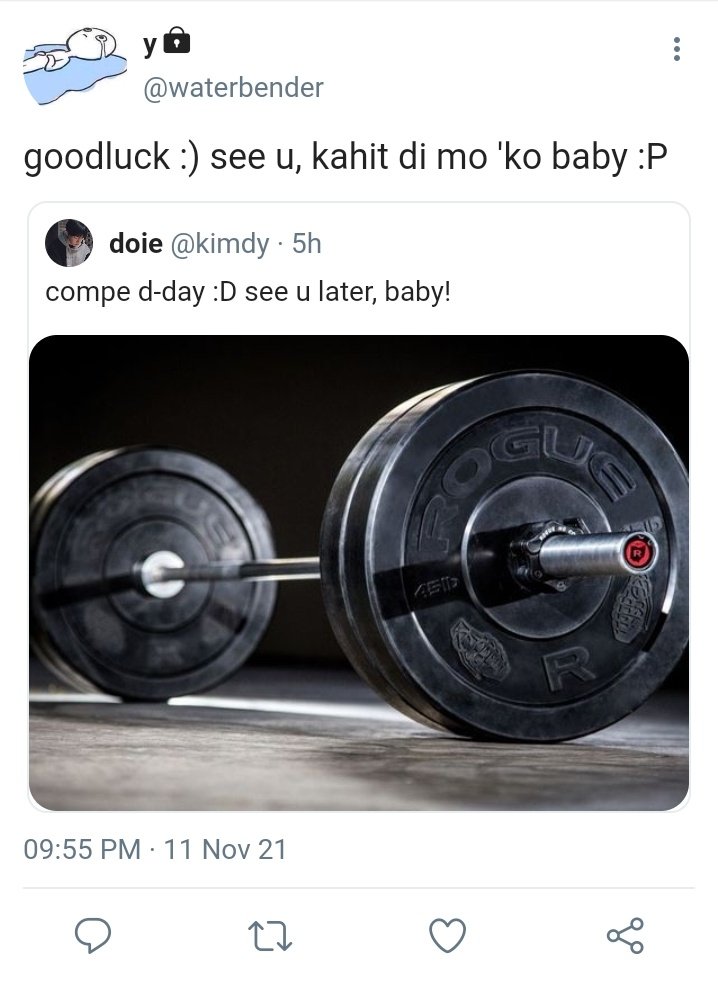Tap the reply speech bubble icon

tap(93, 935)
